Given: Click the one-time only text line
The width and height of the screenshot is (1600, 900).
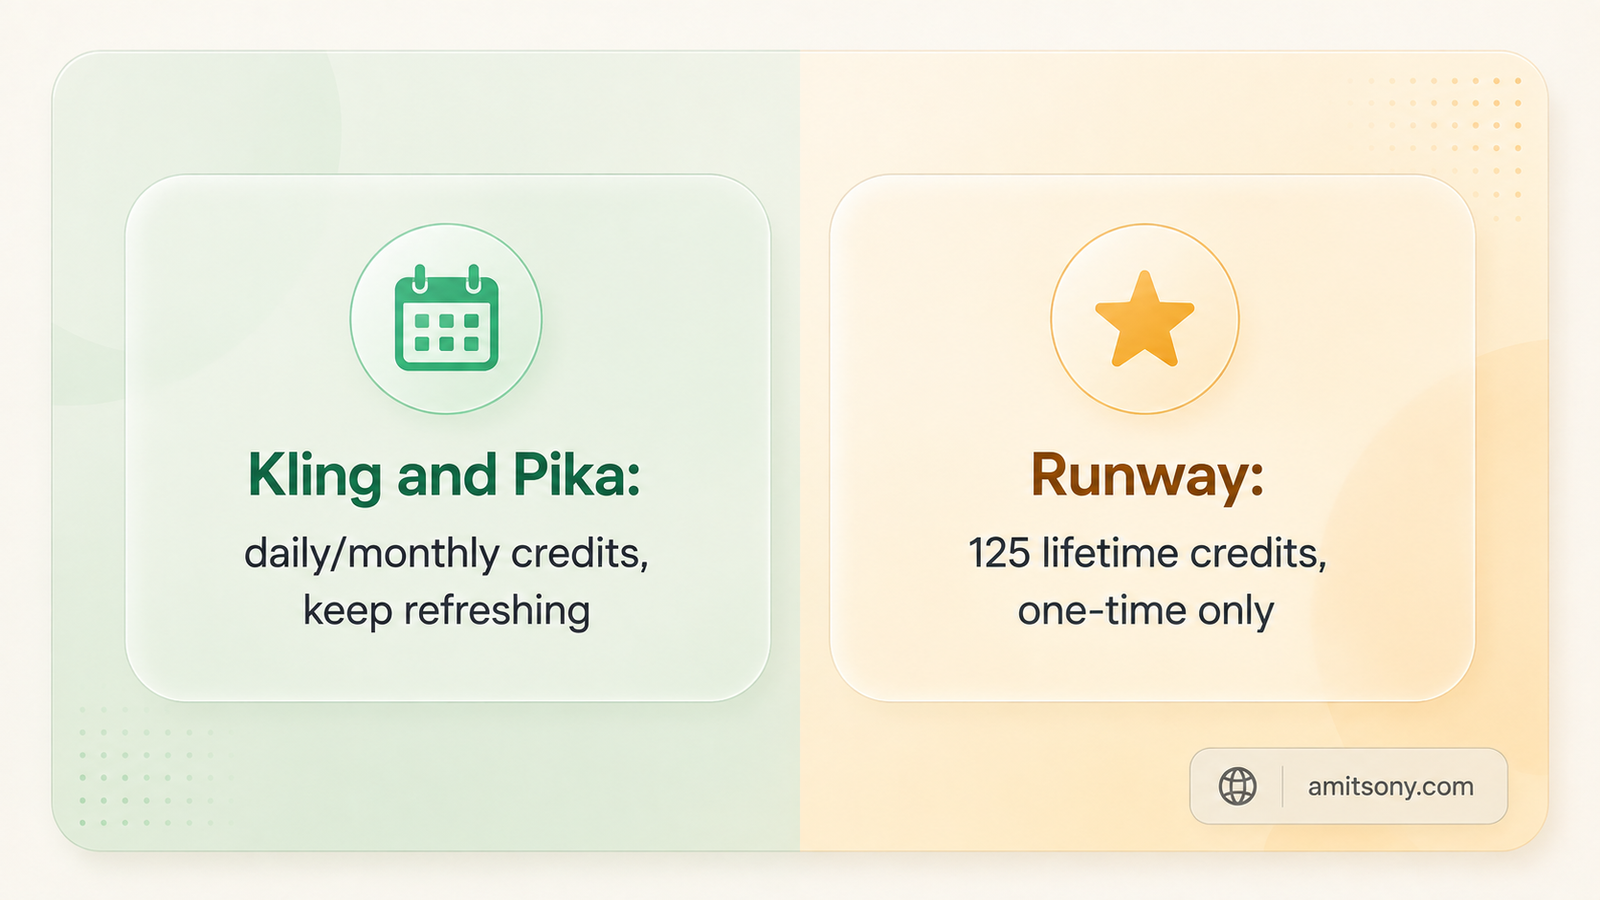Looking at the screenshot, I should pos(1146,611).
